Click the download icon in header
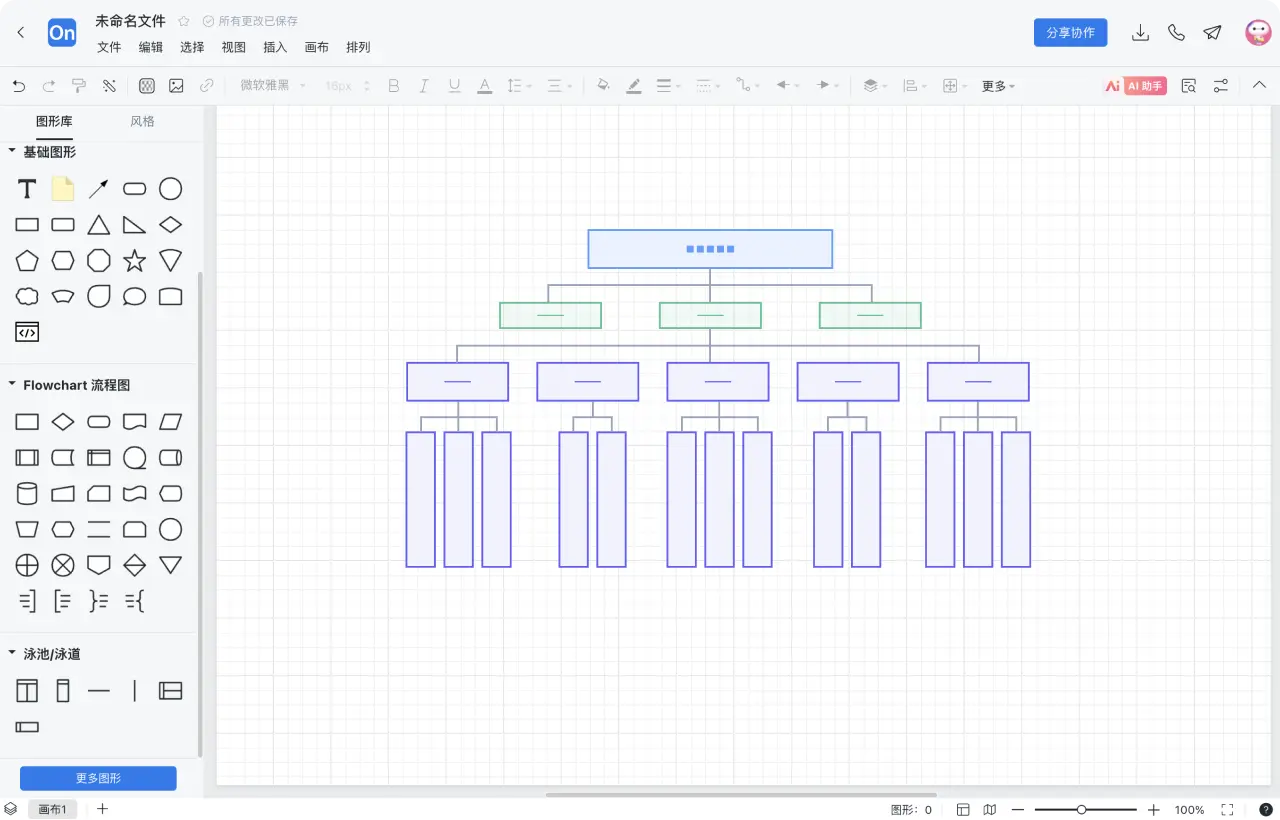The width and height of the screenshot is (1280, 820). pyautogui.click(x=1140, y=33)
